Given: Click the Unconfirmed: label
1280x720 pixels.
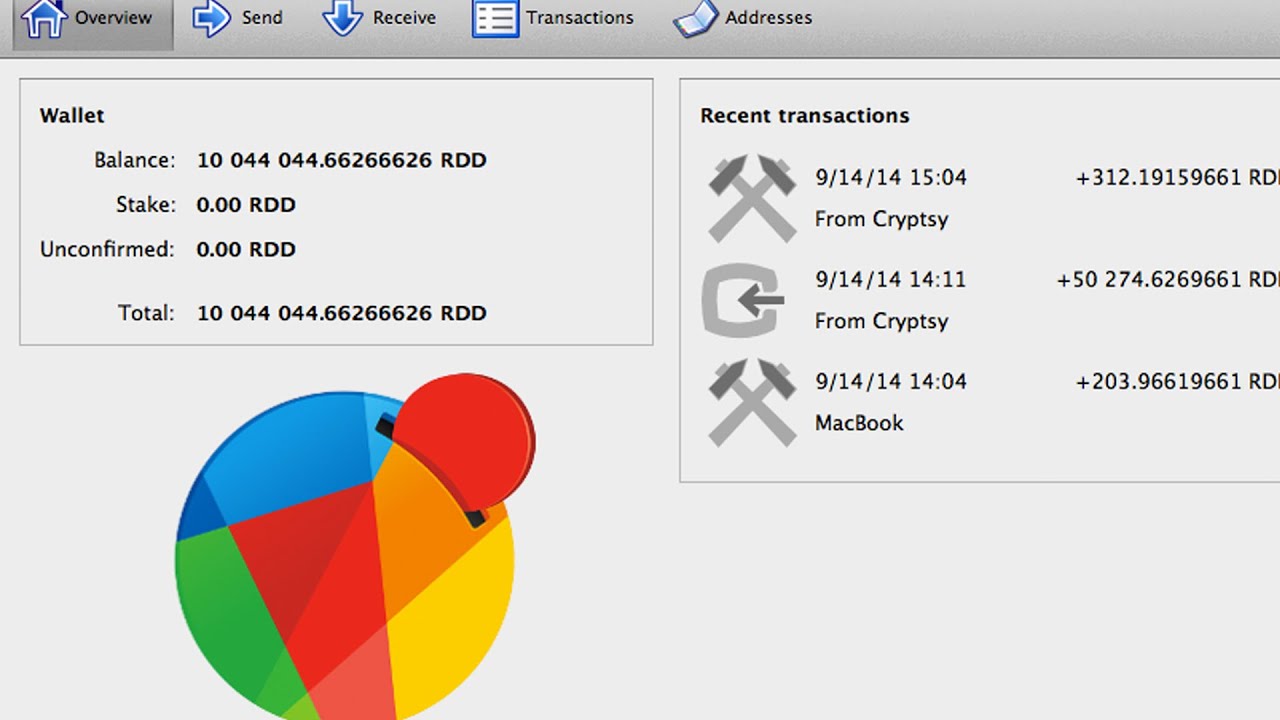Looking at the screenshot, I should click(107, 250).
